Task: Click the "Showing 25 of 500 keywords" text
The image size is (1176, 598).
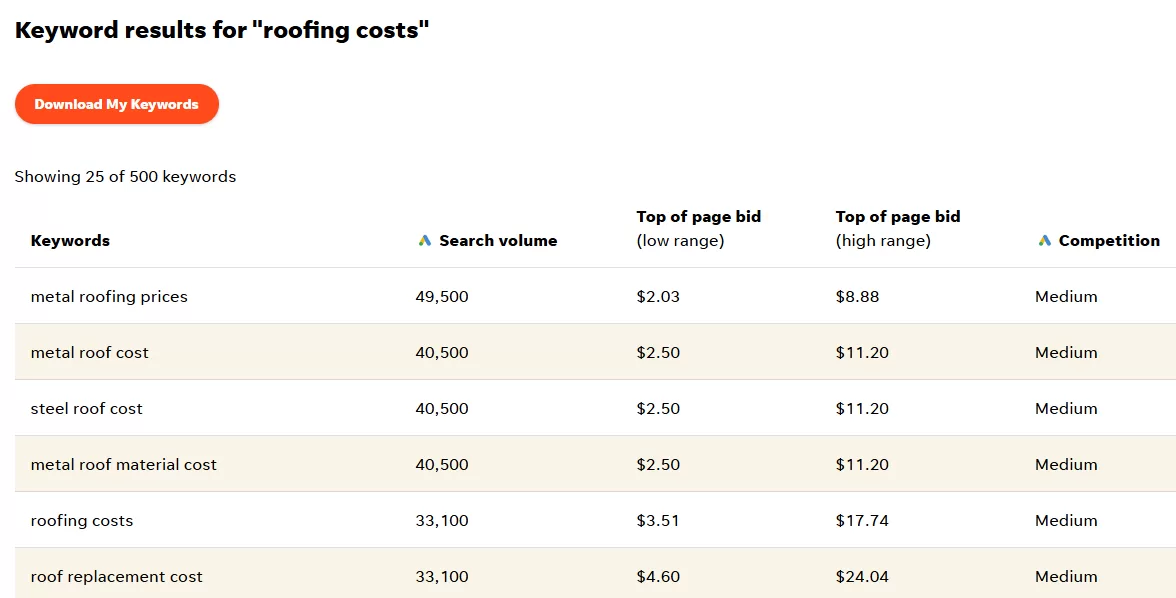Action: [125, 177]
